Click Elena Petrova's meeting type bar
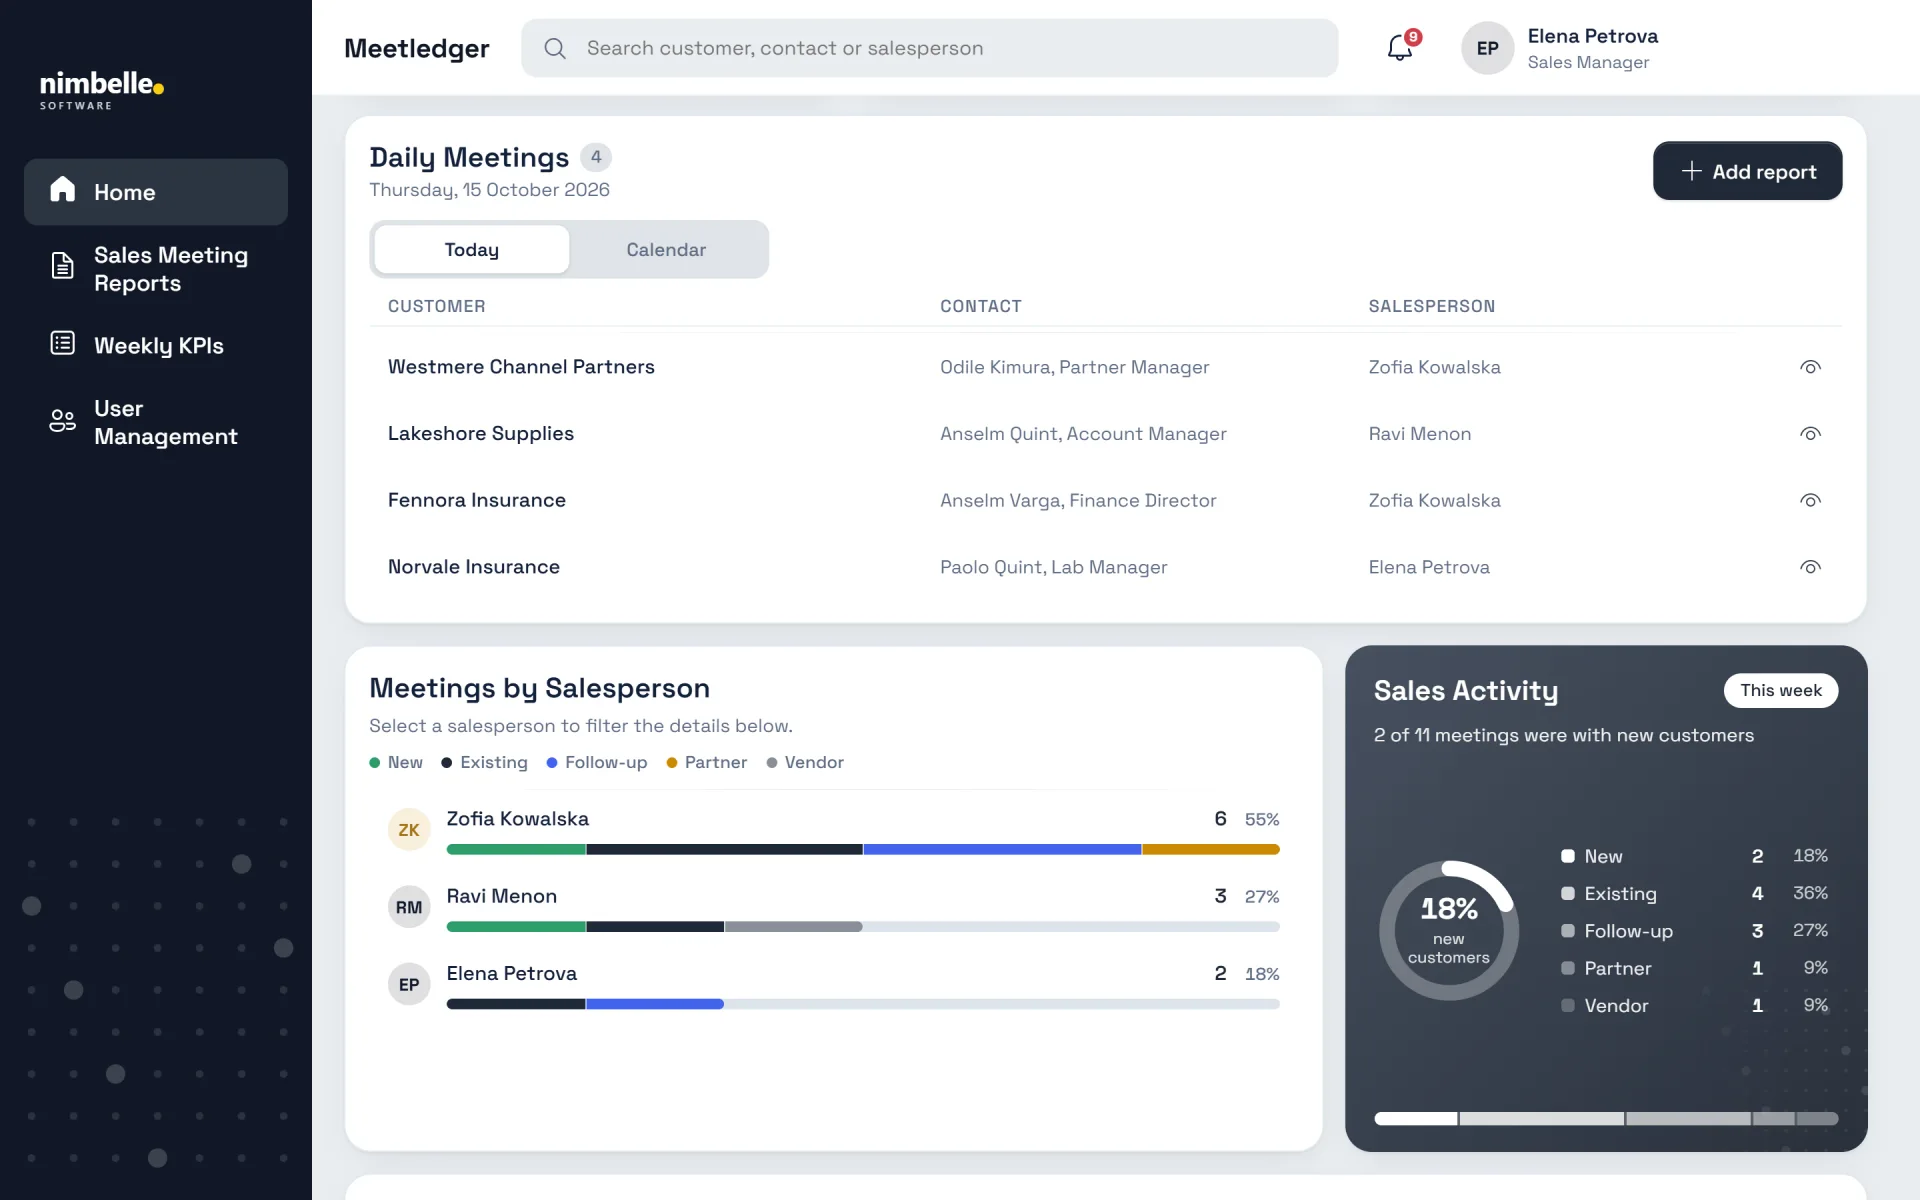The image size is (1920, 1200). pyautogui.click(x=863, y=1004)
